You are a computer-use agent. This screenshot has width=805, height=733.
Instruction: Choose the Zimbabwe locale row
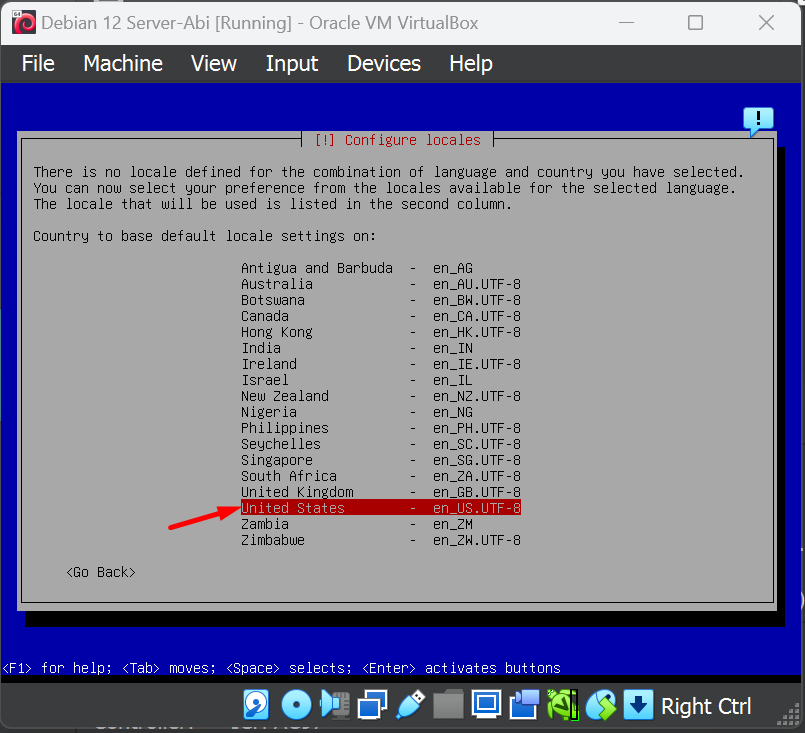click(381, 540)
